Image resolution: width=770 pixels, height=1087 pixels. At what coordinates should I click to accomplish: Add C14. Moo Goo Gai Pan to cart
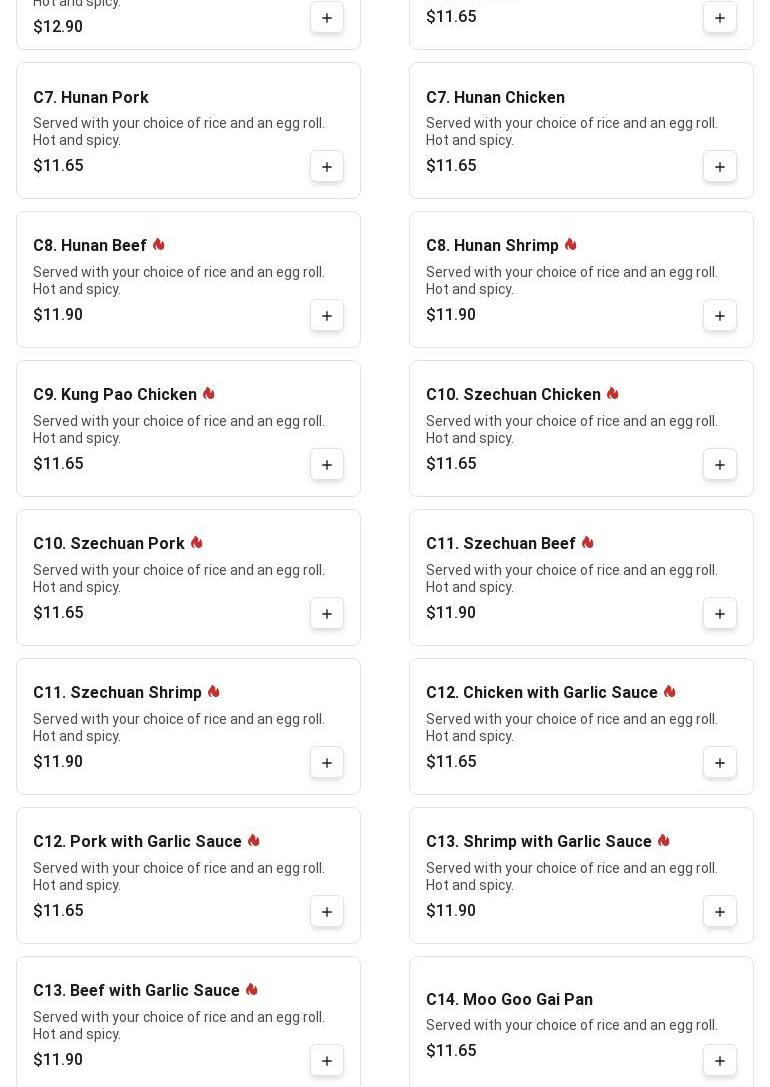pyautogui.click(x=720, y=1060)
